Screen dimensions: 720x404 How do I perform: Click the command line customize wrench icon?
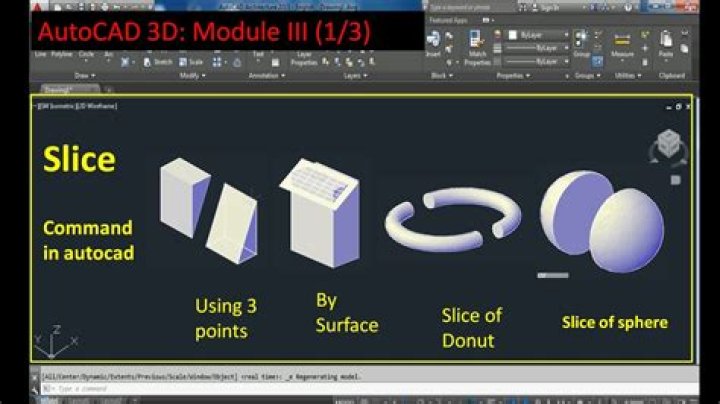[x=35, y=390]
